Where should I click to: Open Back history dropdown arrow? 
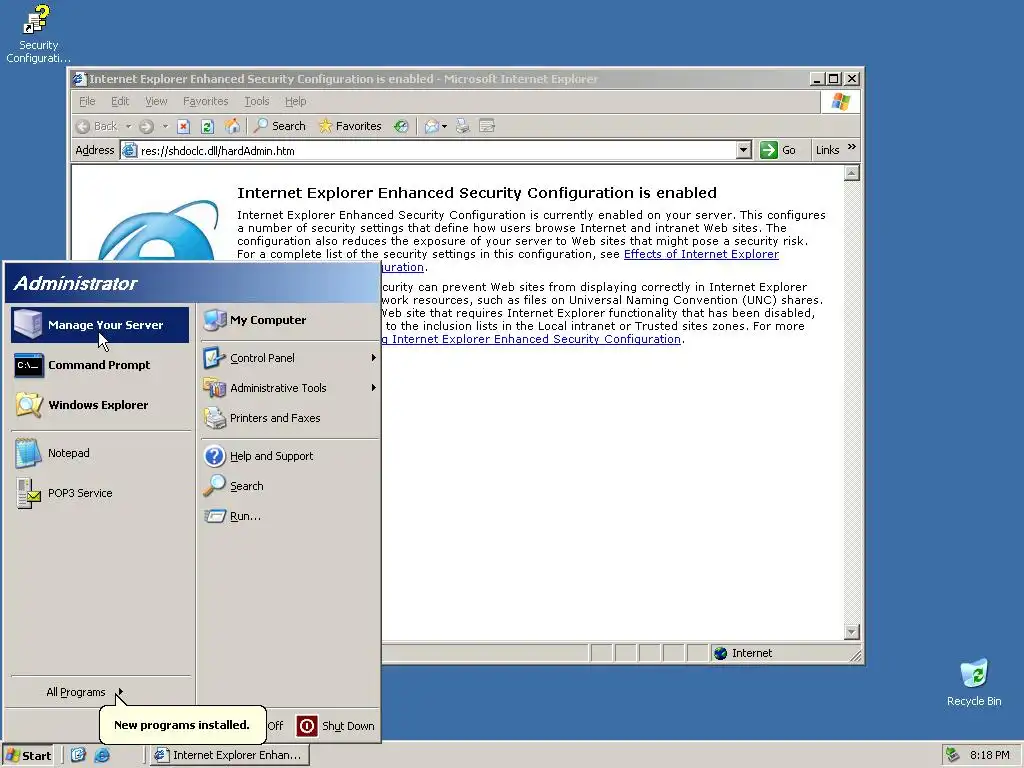[129, 126]
